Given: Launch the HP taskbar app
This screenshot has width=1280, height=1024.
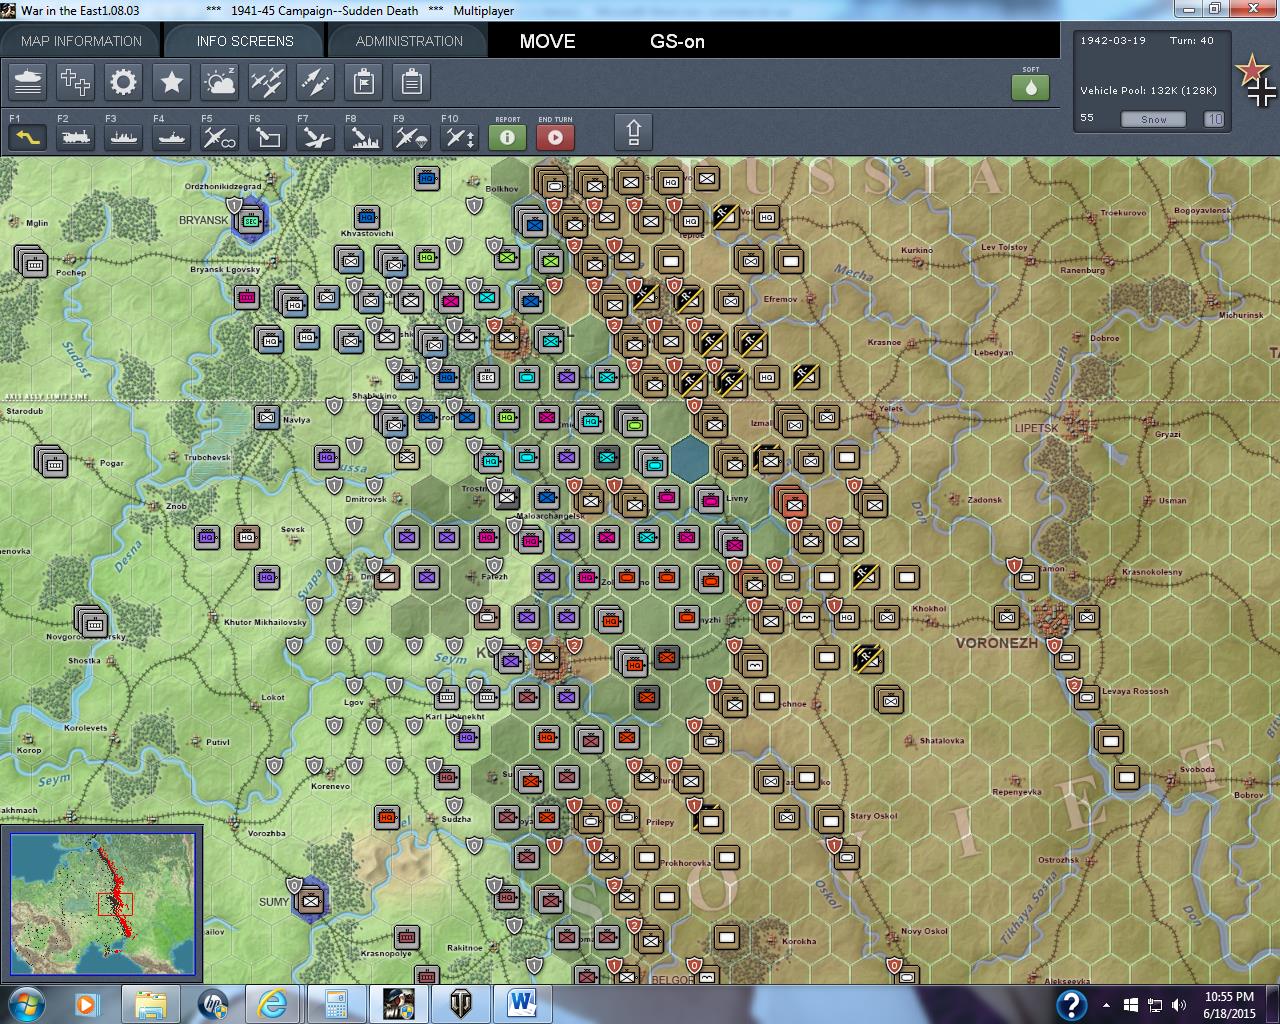Looking at the screenshot, I should pyautogui.click(x=212, y=1003).
